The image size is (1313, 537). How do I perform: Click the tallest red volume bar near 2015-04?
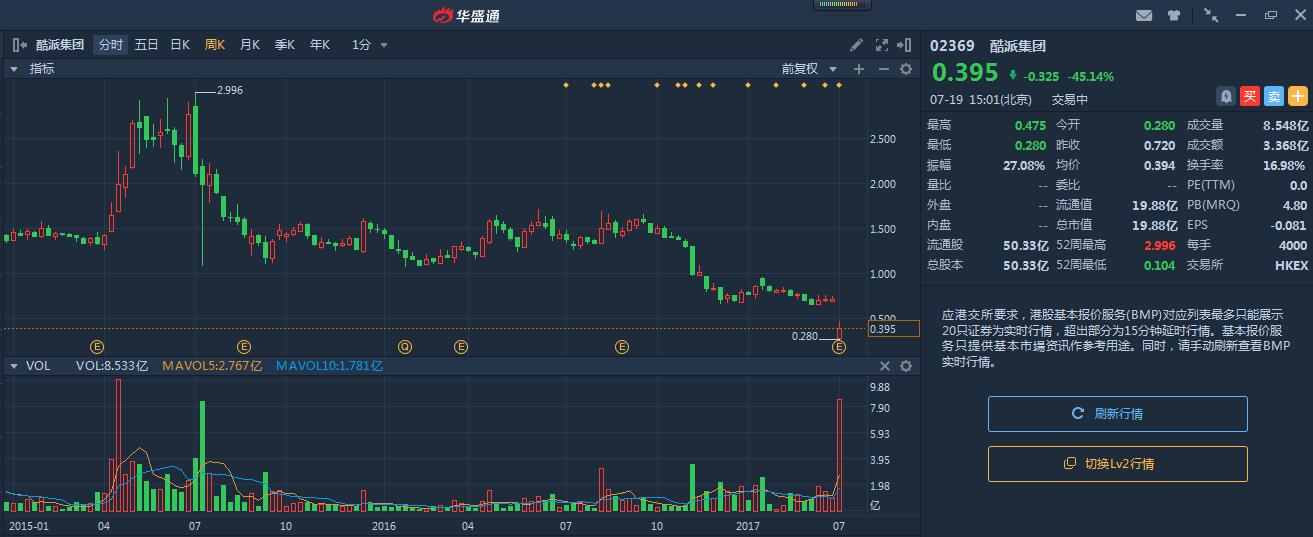point(118,446)
